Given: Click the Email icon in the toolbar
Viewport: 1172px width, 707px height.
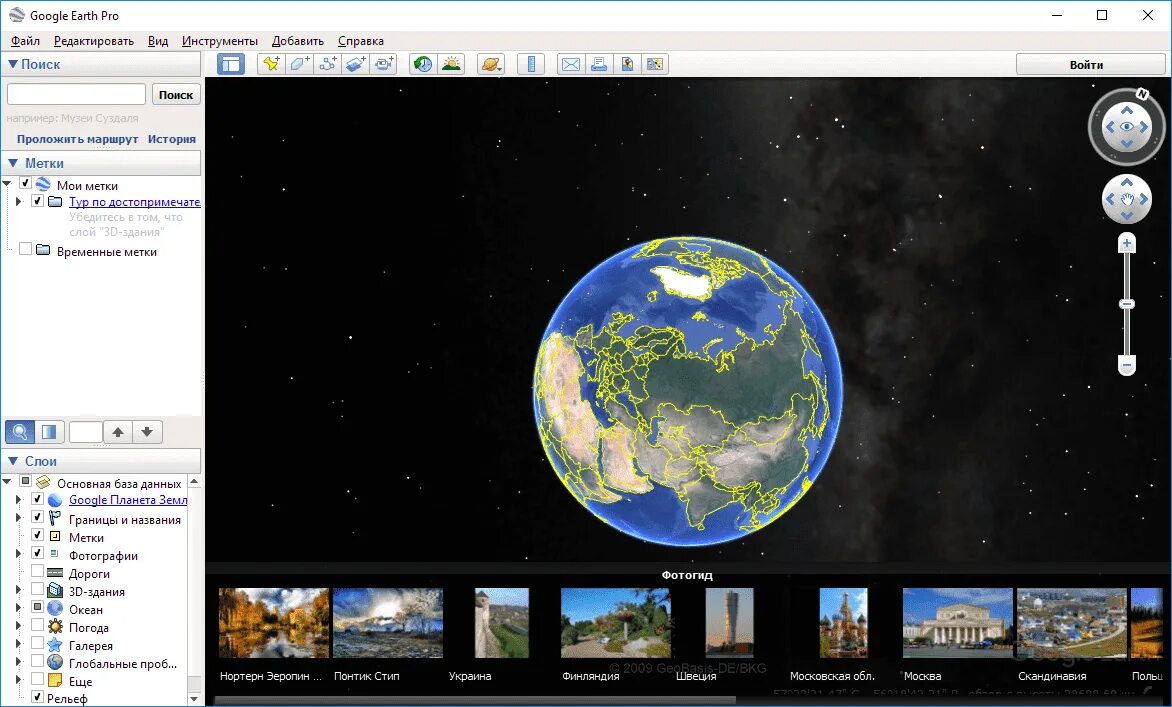Looking at the screenshot, I should coord(570,63).
